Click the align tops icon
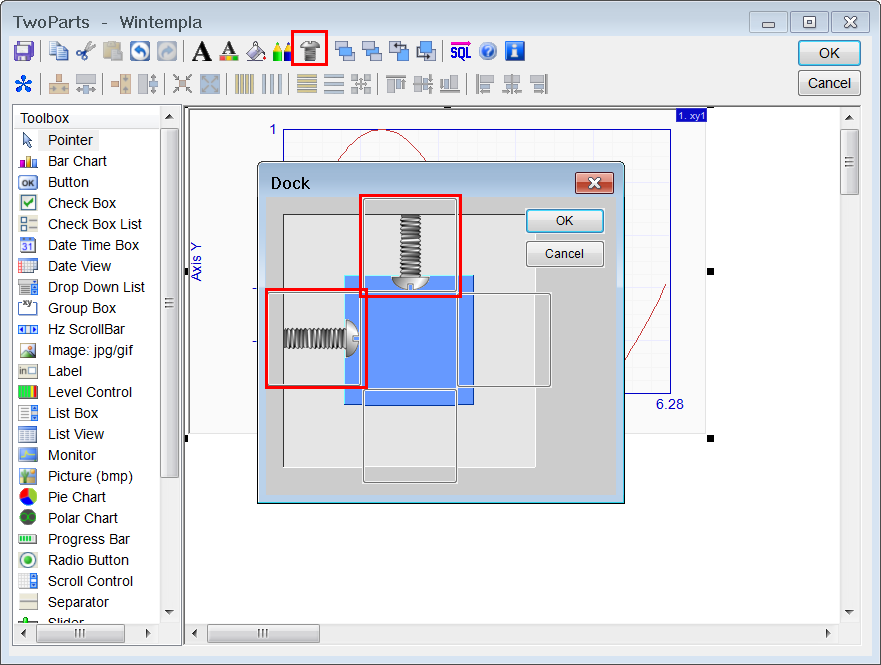881x665 pixels. tap(396, 84)
